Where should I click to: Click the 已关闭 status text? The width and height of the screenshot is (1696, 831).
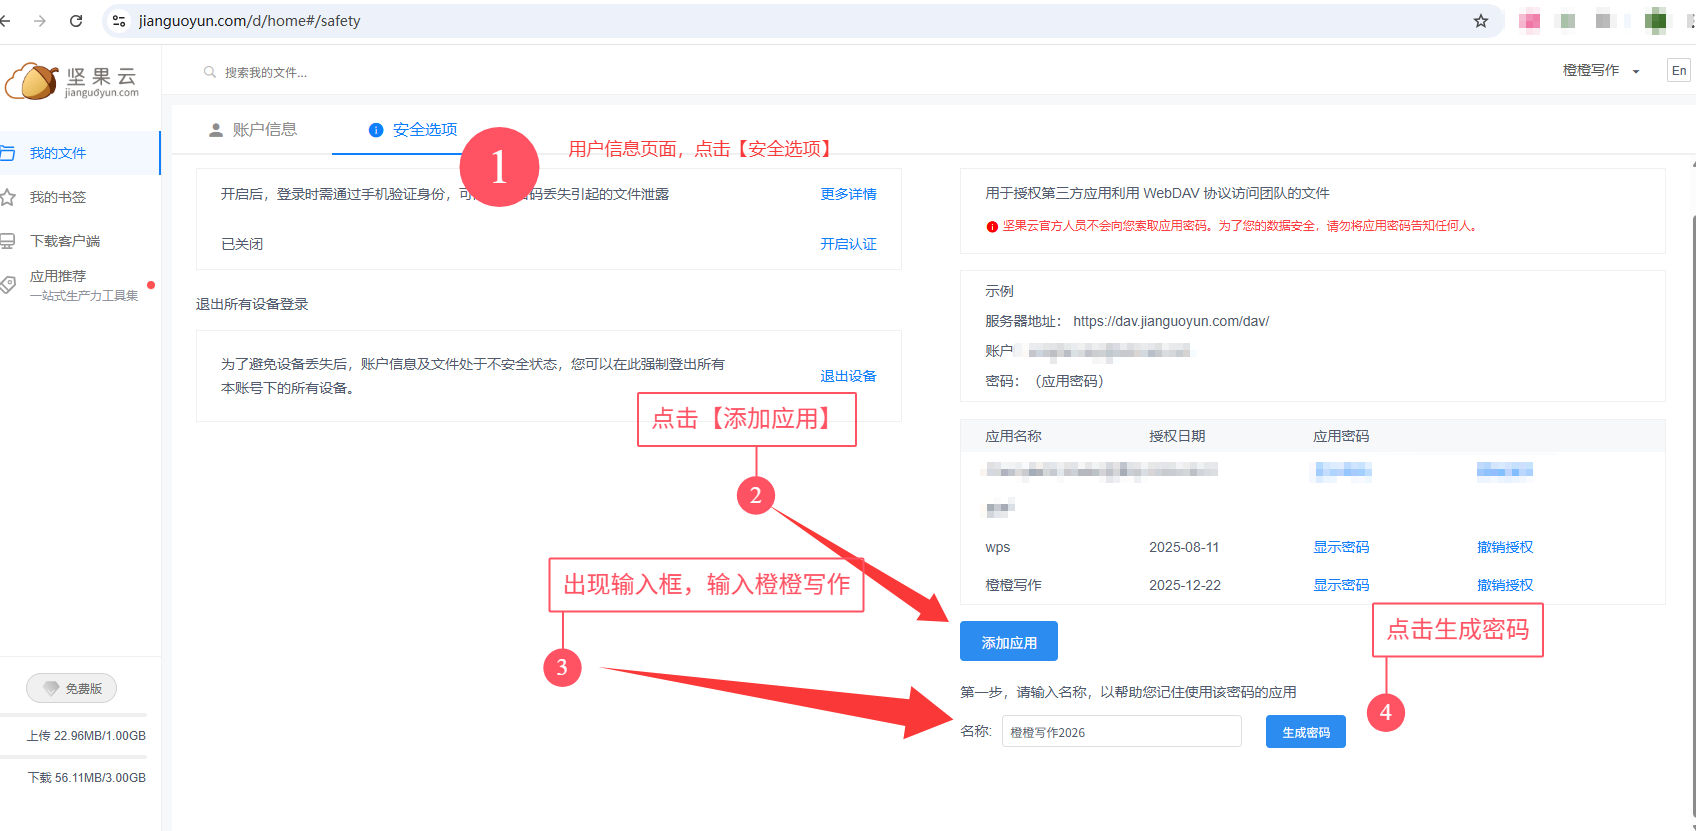tap(242, 244)
